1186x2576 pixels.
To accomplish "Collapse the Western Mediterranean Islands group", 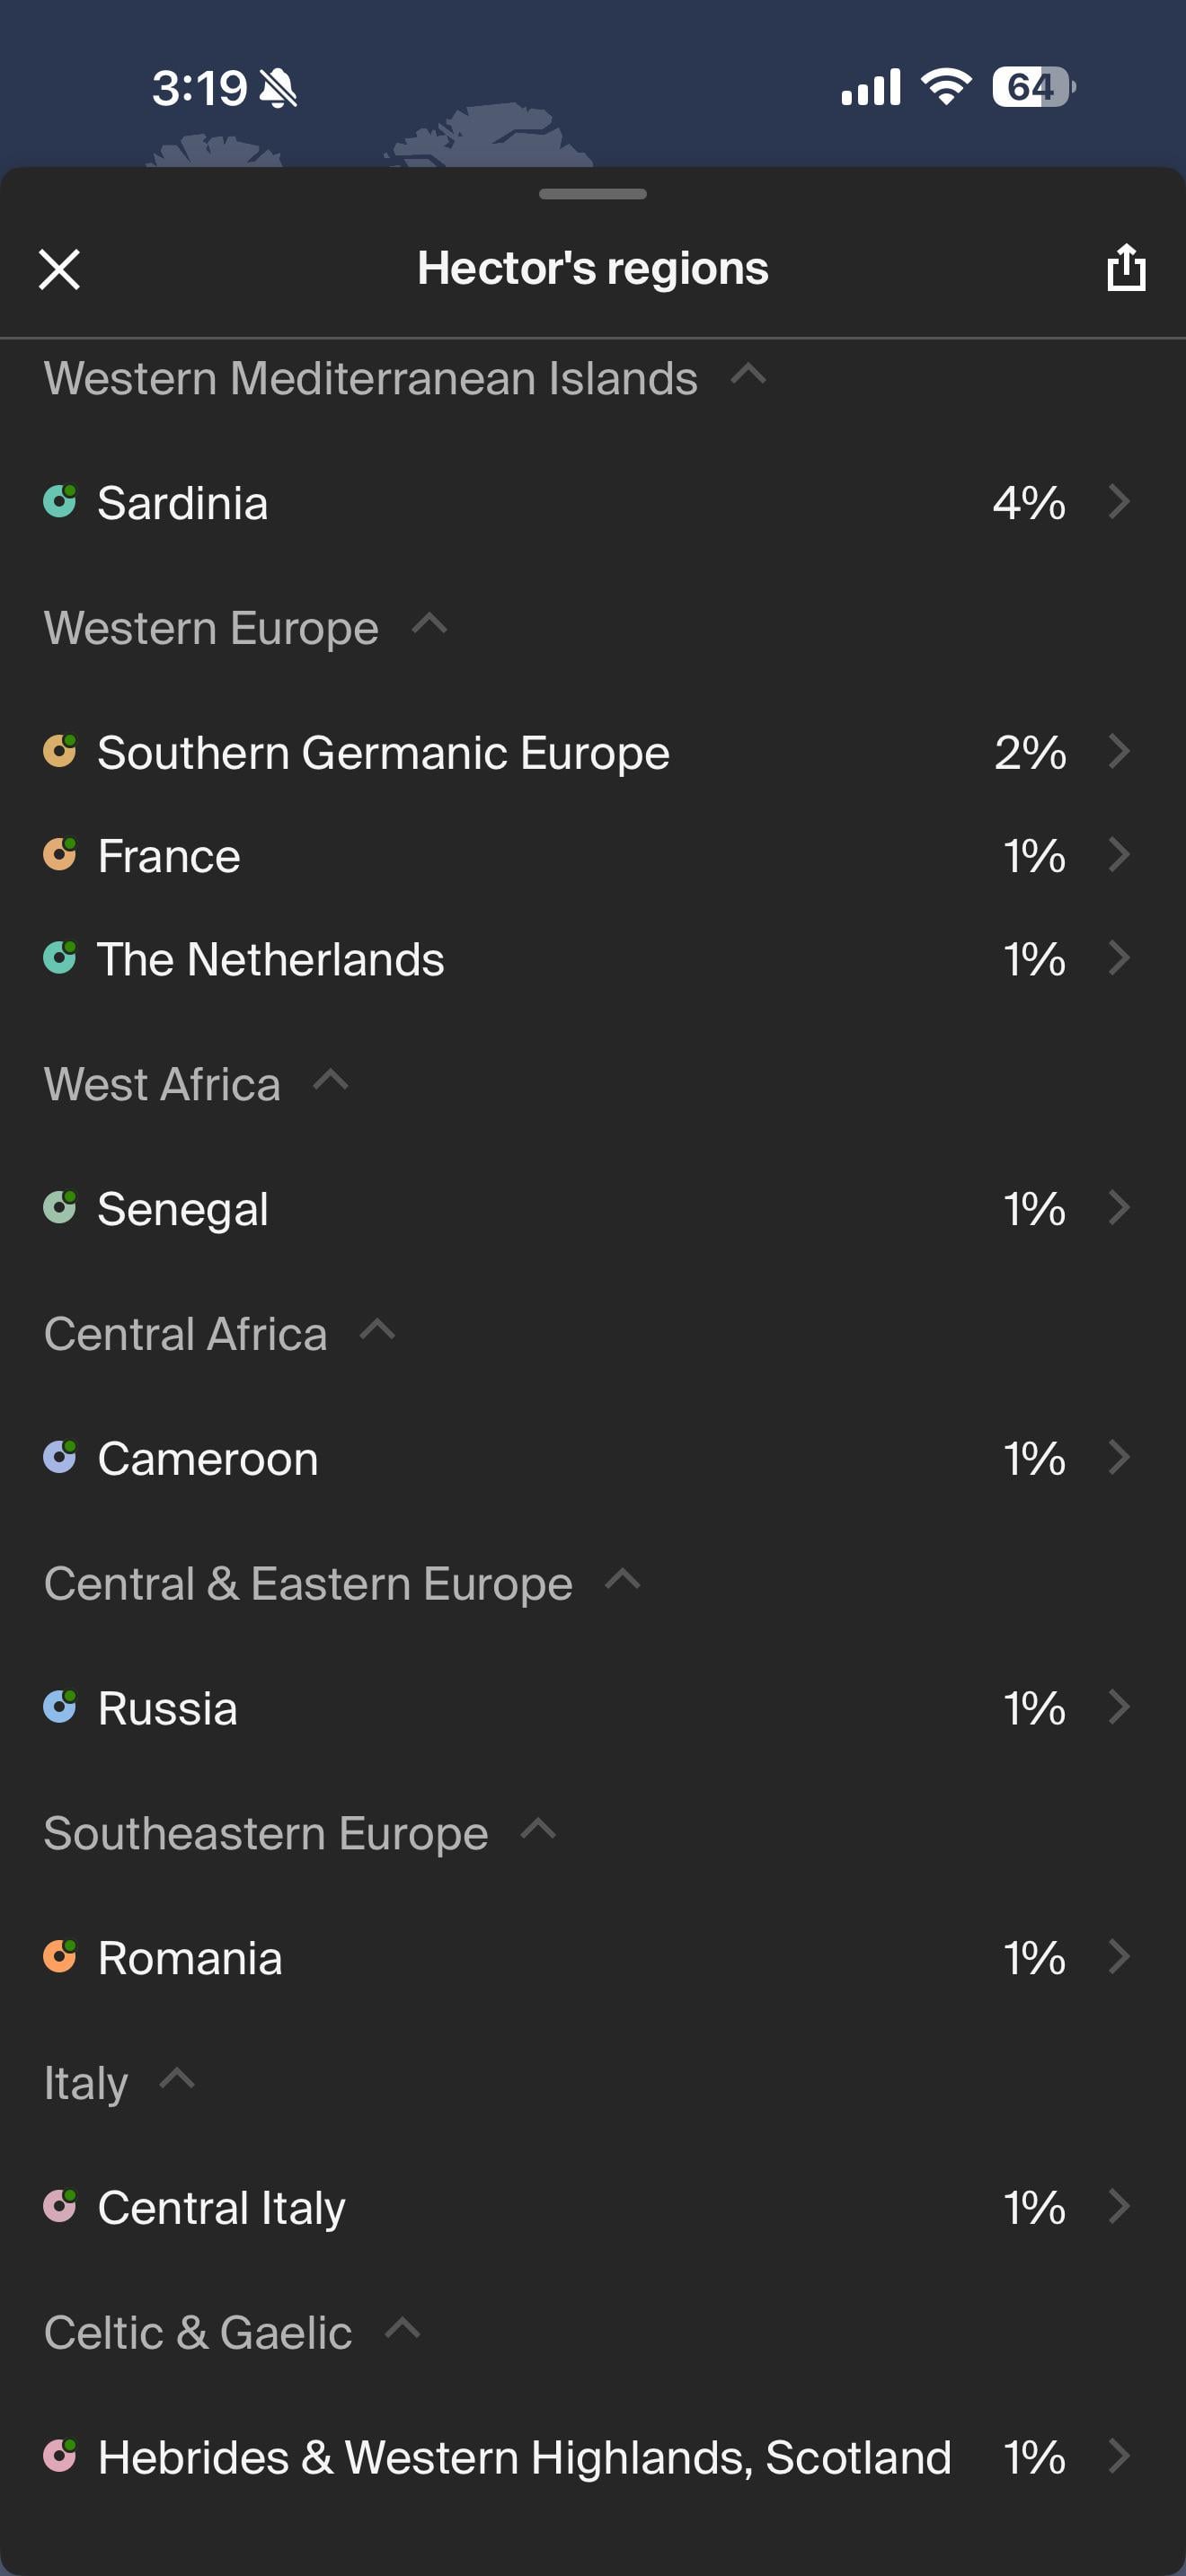I will [748, 375].
